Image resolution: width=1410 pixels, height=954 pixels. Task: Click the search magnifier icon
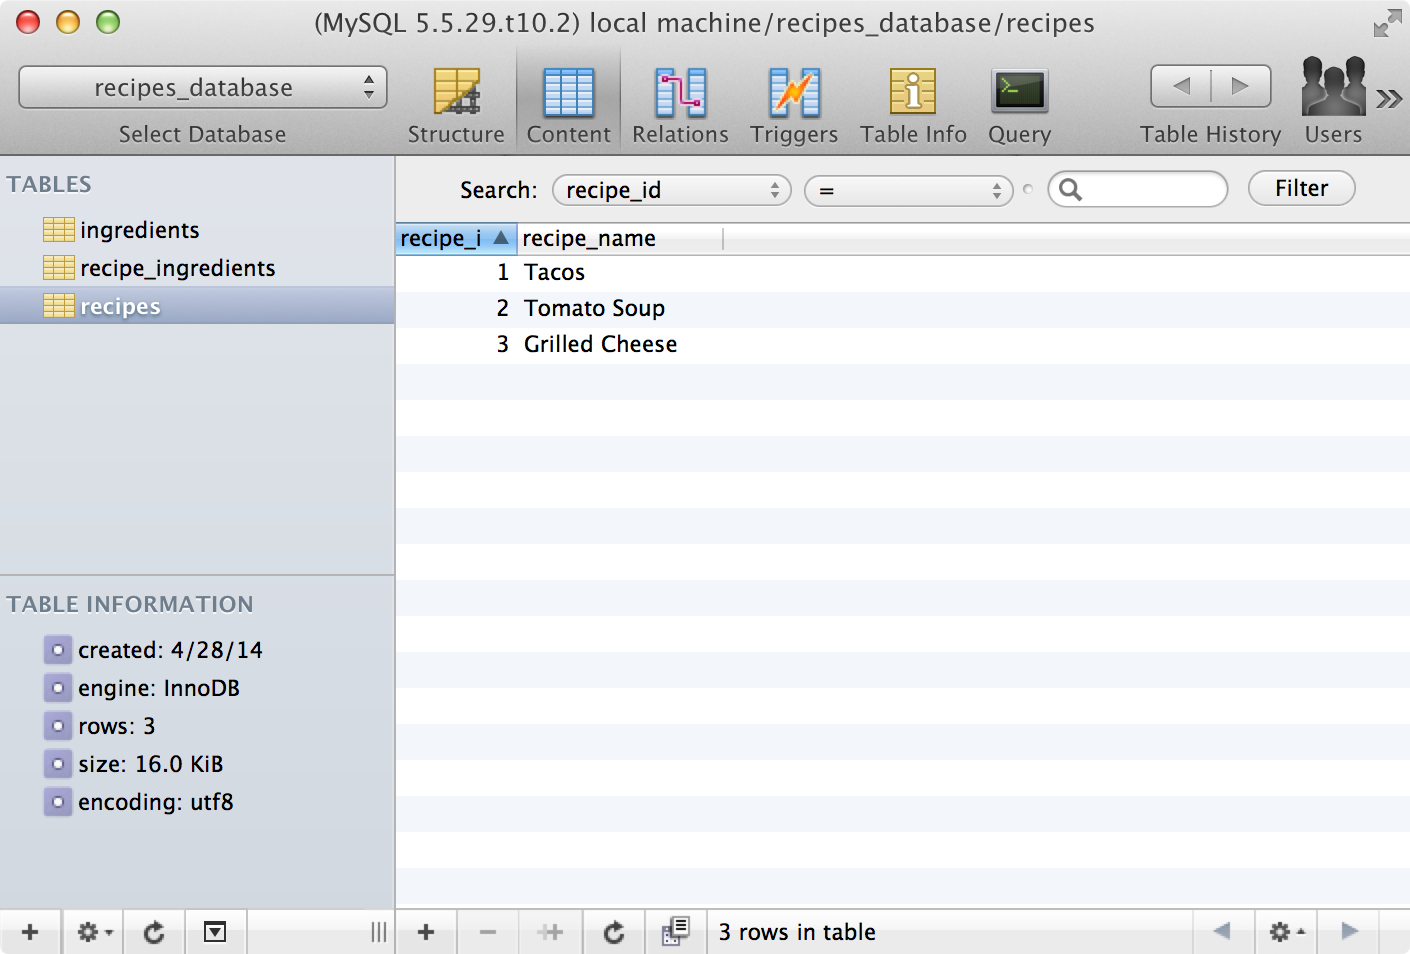click(1070, 189)
